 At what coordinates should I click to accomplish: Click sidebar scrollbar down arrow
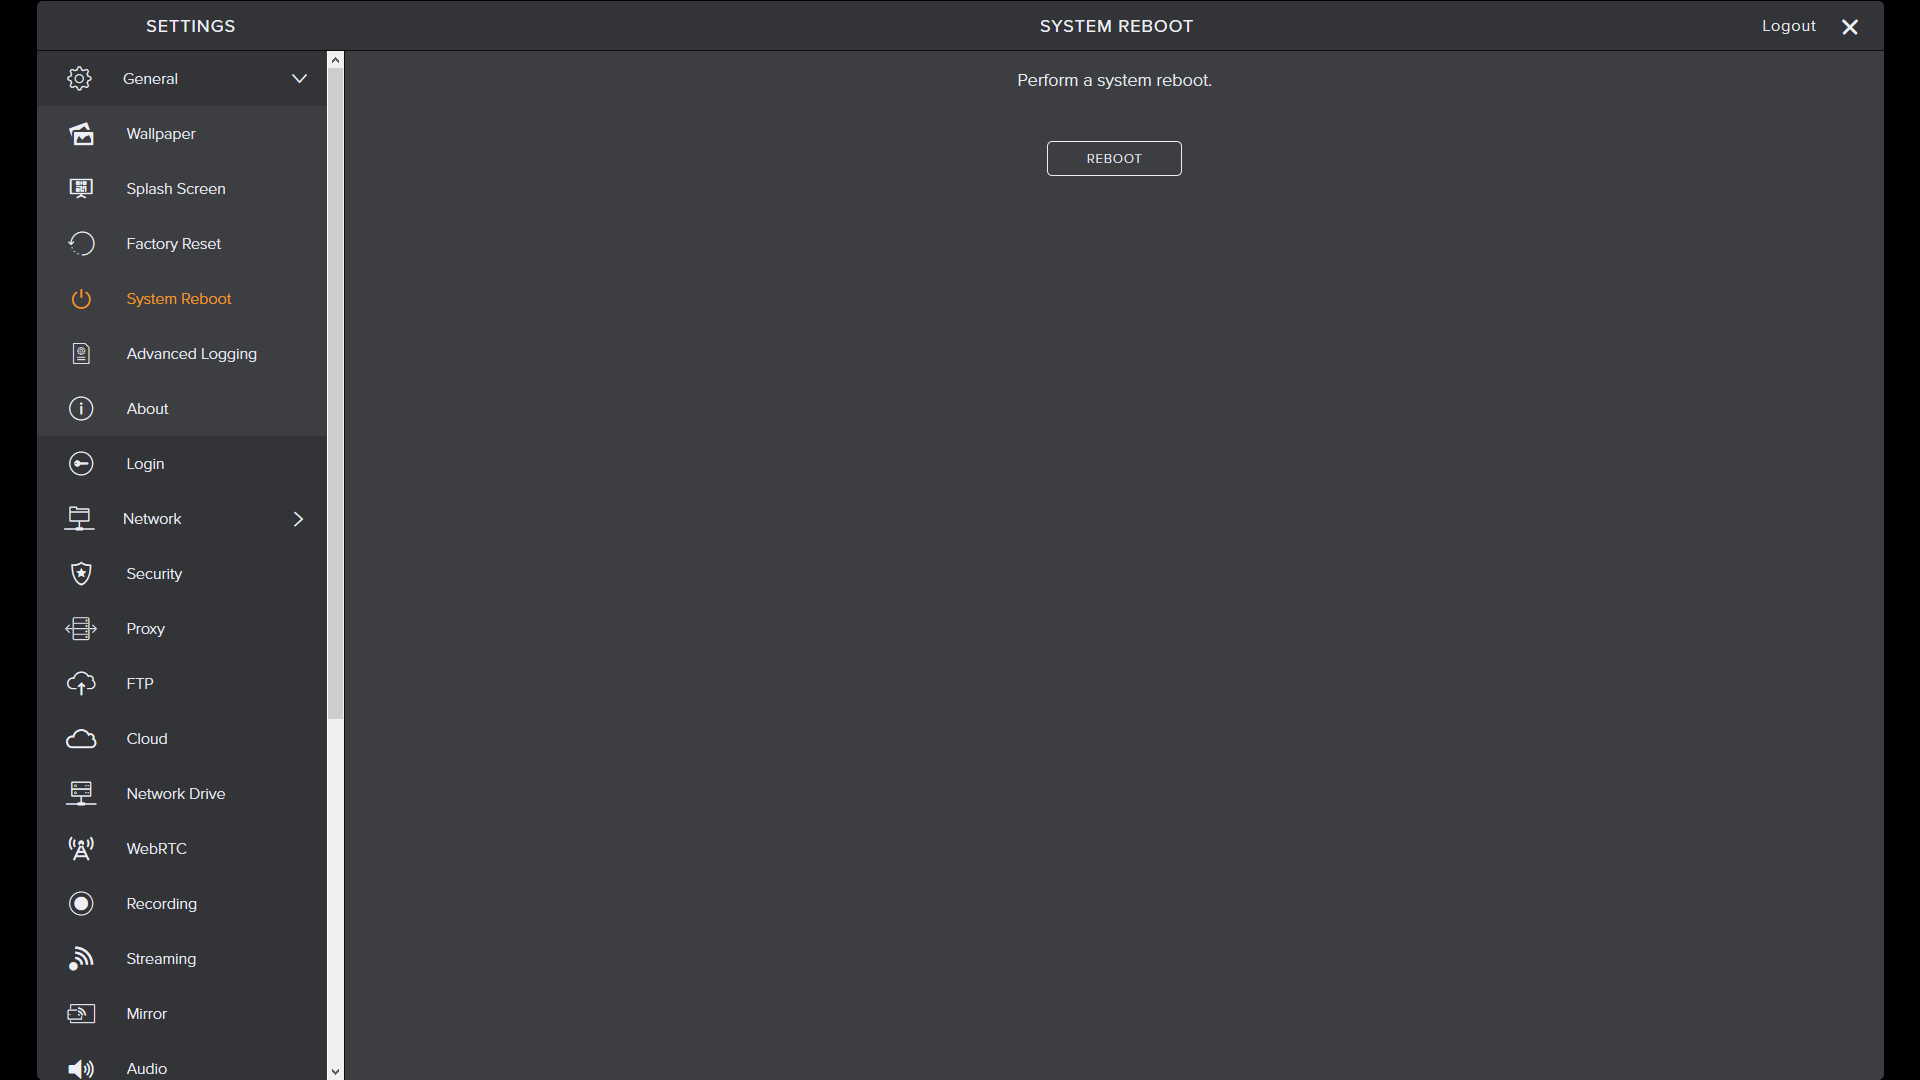(x=335, y=1071)
